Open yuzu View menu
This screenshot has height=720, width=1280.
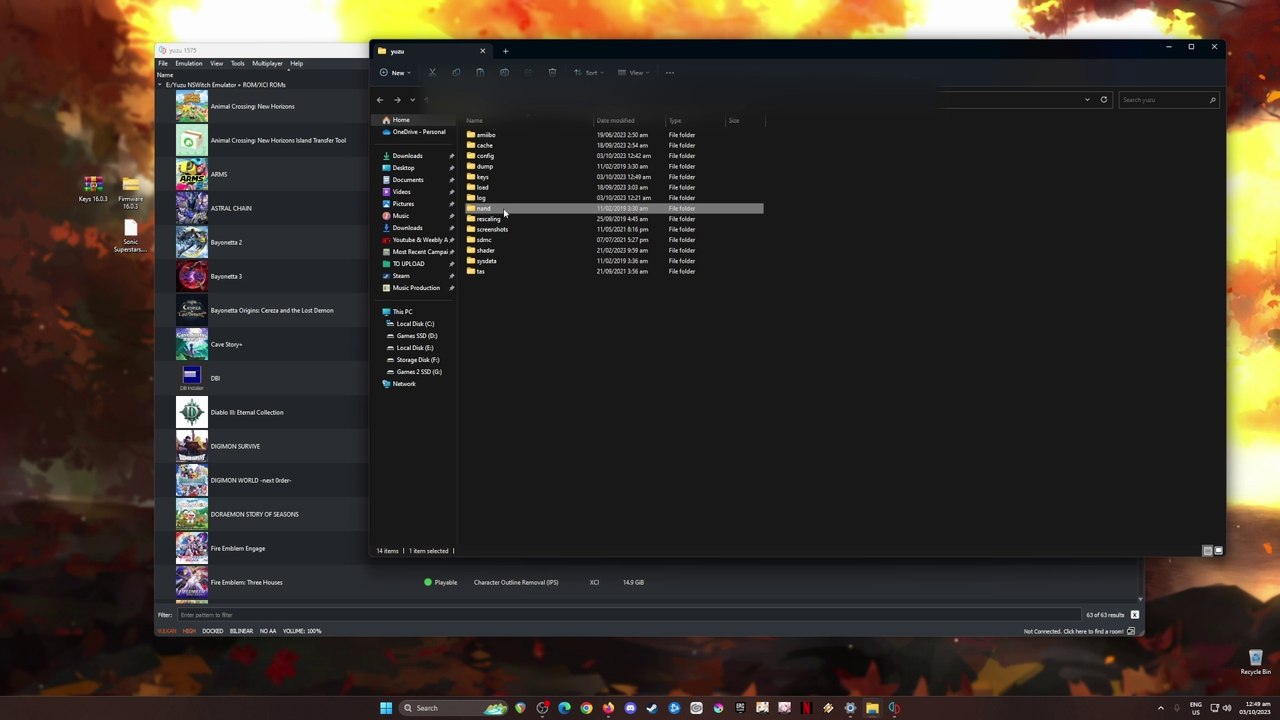coord(216,63)
